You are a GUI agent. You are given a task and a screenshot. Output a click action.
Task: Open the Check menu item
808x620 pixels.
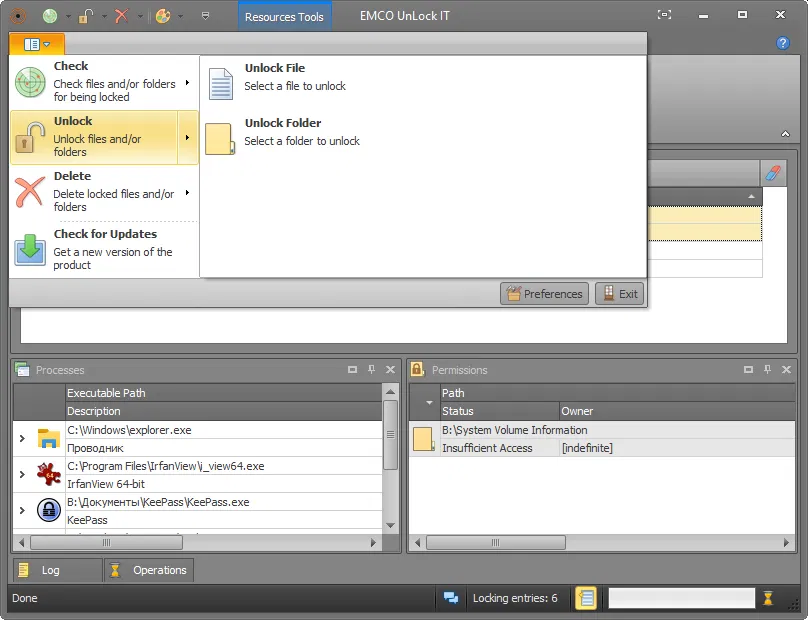104,82
